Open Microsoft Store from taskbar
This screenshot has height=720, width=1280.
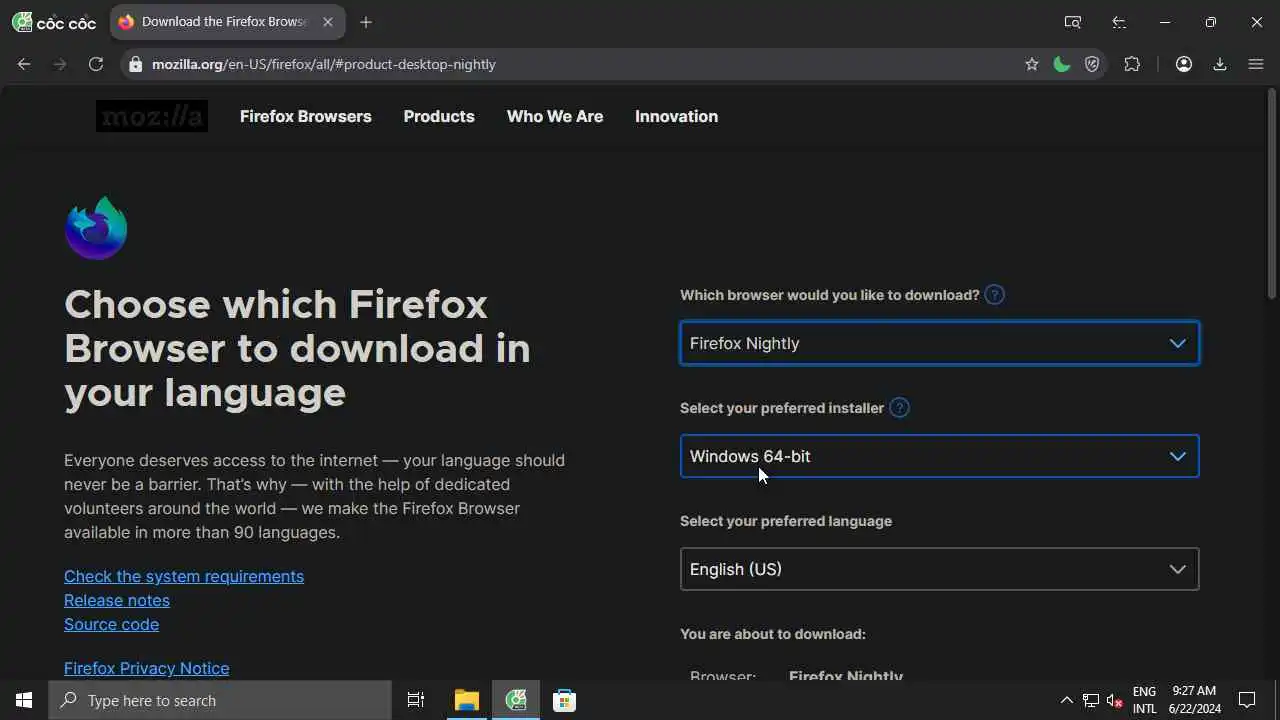click(x=565, y=700)
